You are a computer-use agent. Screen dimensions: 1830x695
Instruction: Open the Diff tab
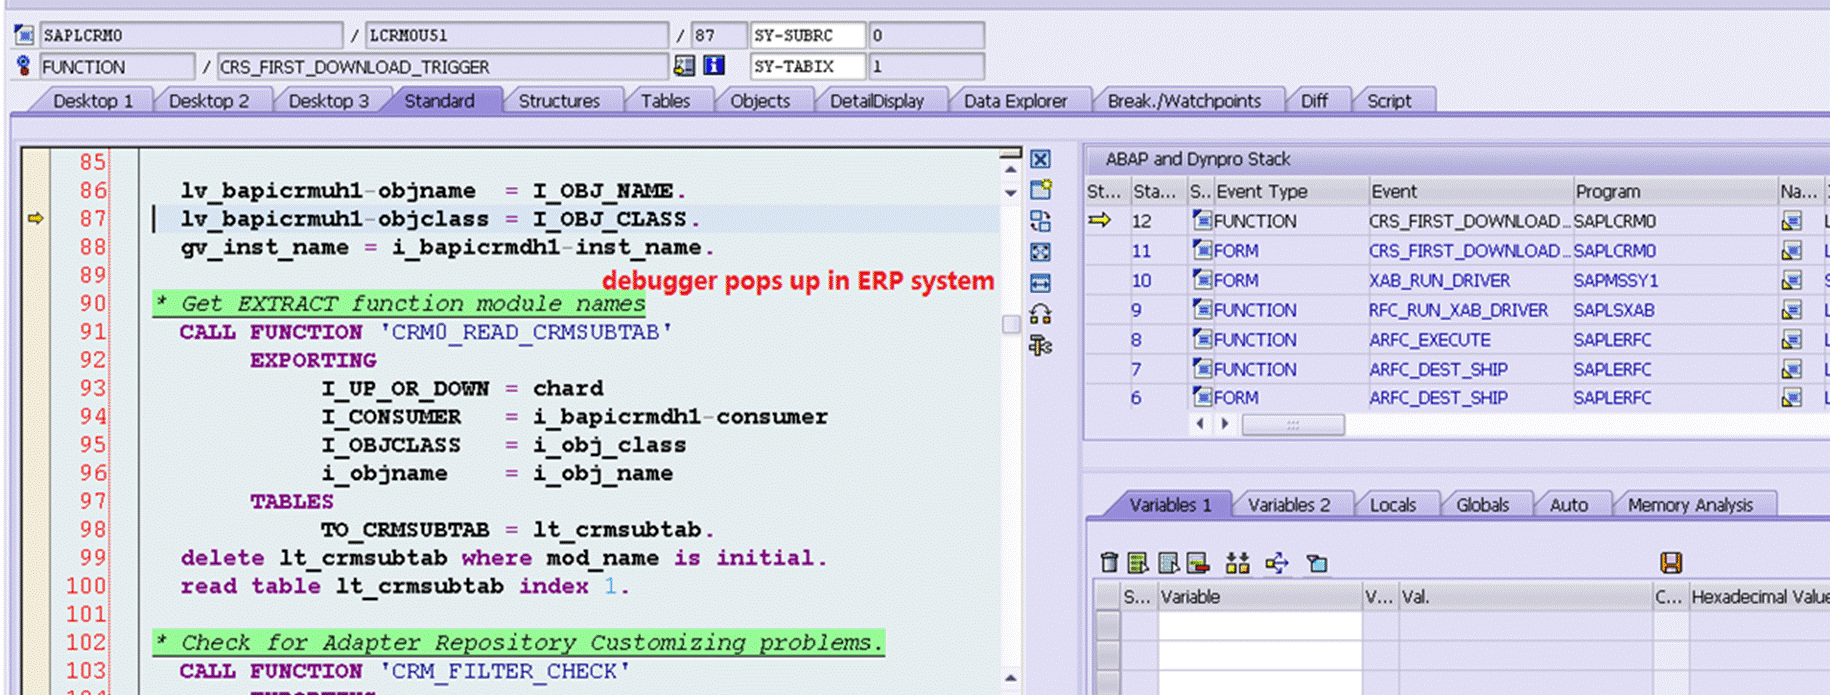click(1314, 101)
